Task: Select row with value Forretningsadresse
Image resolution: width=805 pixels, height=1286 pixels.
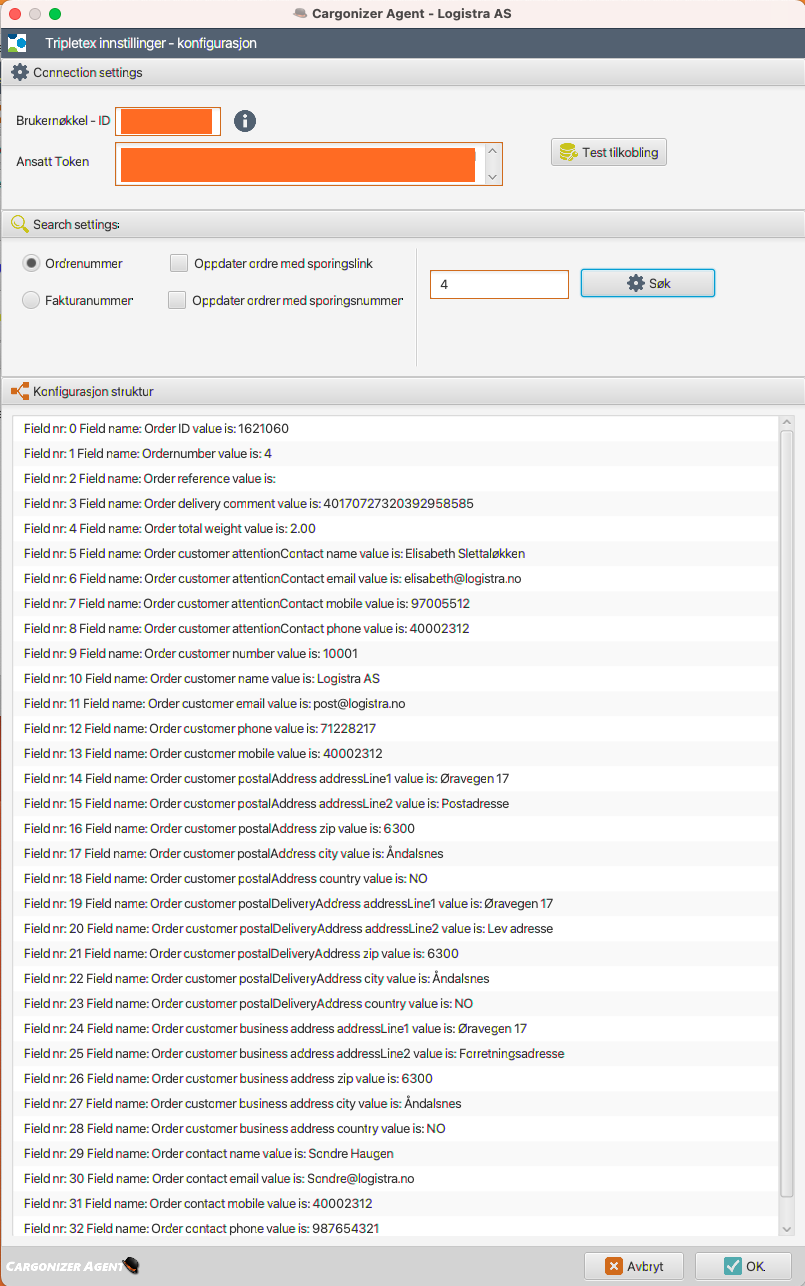Action: (396, 1053)
